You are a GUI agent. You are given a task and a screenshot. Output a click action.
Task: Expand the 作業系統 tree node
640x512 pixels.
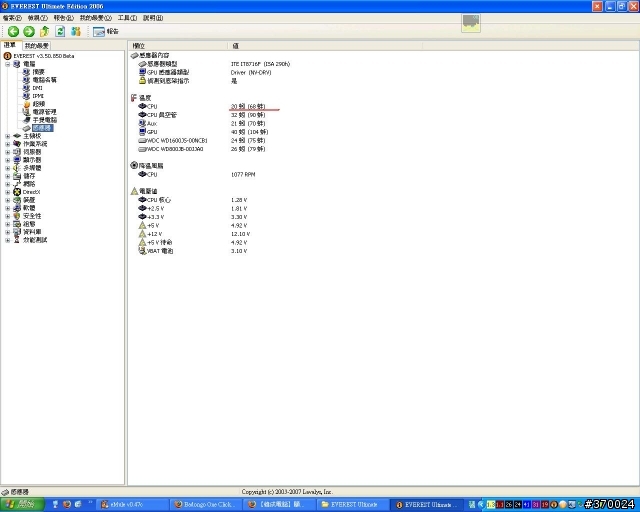[x=7, y=144]
